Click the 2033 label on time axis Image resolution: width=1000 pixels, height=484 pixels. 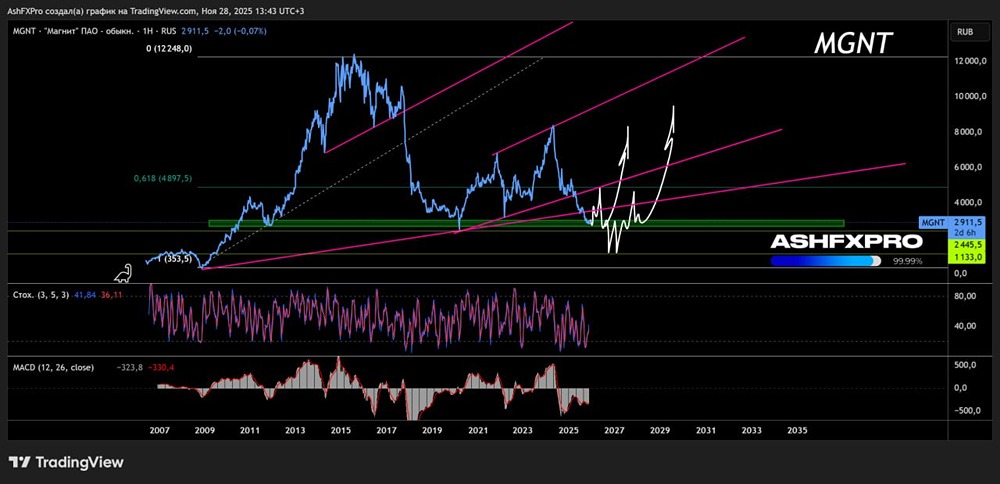(x=751, y=430)
